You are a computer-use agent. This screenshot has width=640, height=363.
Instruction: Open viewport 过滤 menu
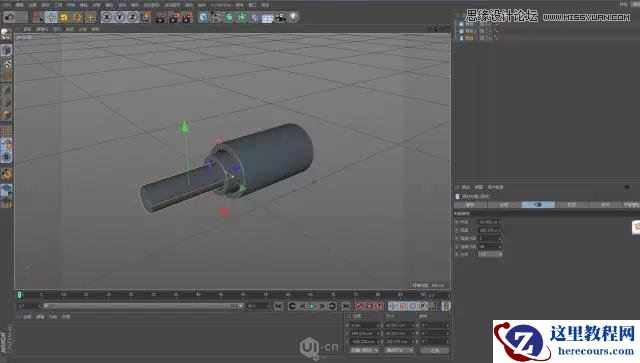tap(82, 29)
